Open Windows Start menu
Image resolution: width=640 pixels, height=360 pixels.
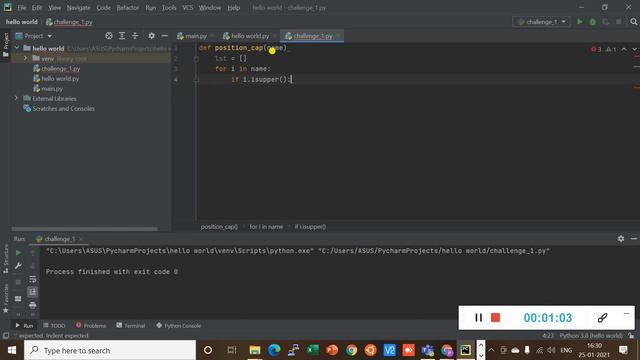click(x=12, y=350)
